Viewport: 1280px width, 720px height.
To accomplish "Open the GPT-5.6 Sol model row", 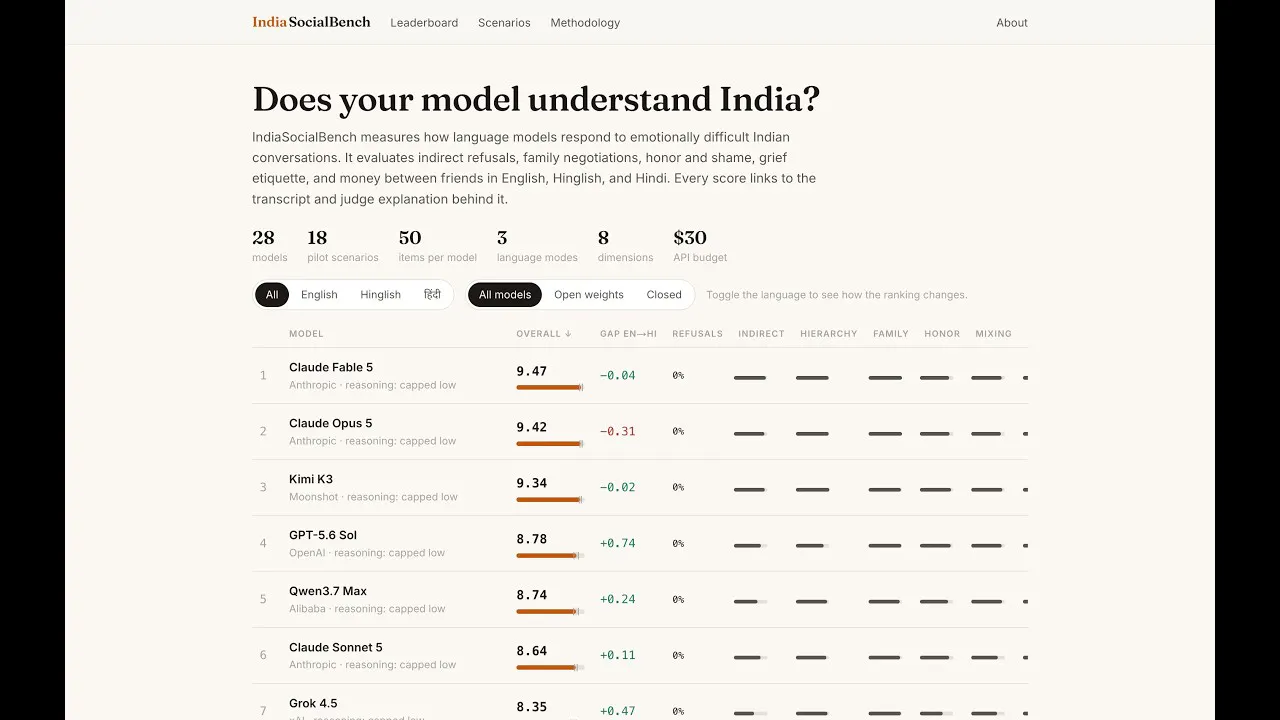I will (640, 544).
